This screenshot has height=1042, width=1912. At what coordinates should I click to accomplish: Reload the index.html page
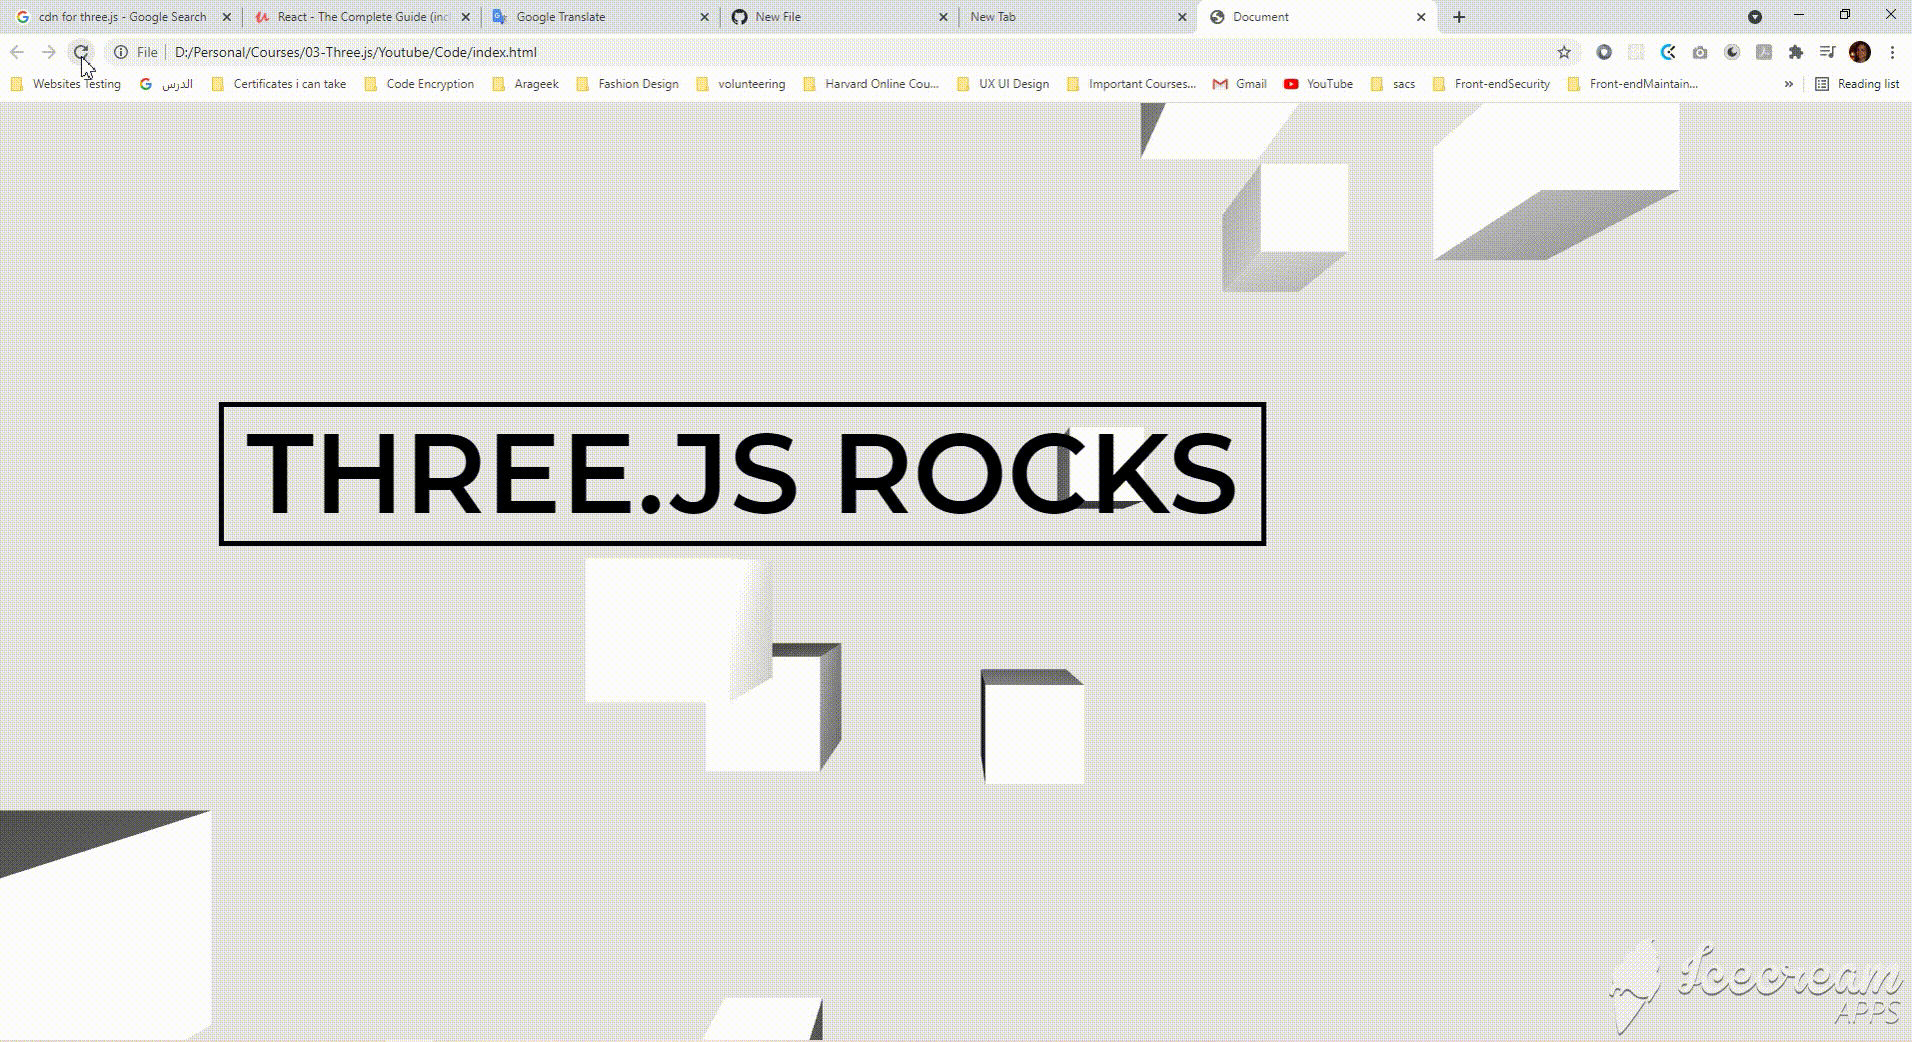coord(80,52)
